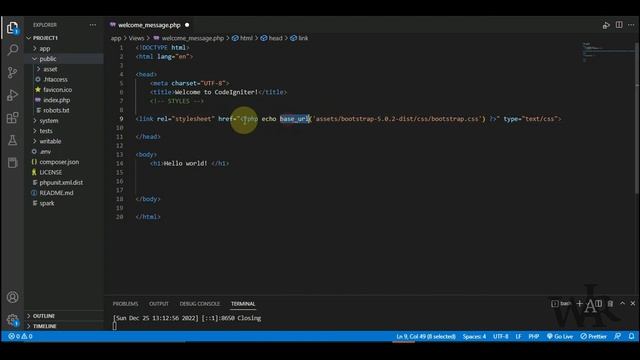640x360 pixels.
Task: Change the UTF-8 encoding
Action: 500,336
